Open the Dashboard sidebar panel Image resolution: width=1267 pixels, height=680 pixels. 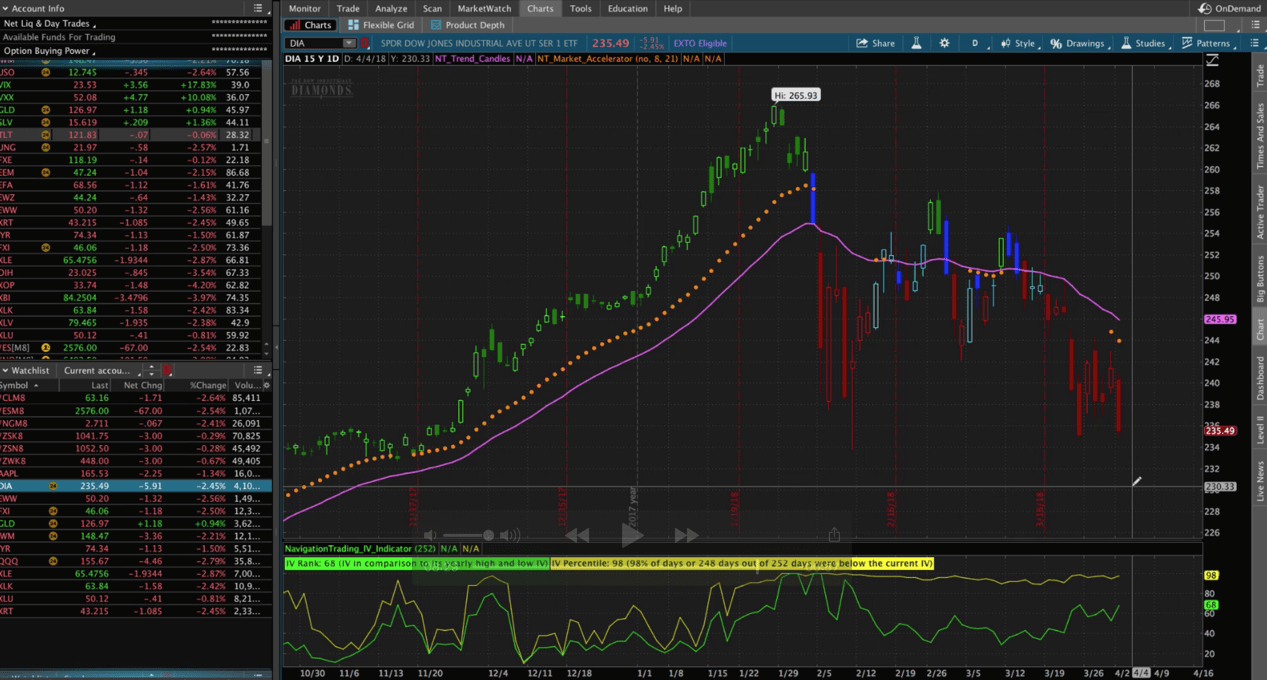pos(1260,378)
